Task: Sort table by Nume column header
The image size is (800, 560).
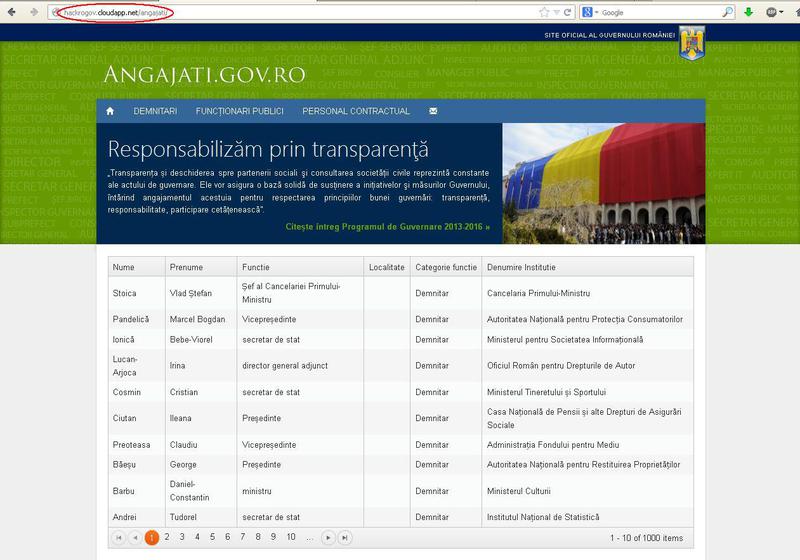Action: point(136,267)
